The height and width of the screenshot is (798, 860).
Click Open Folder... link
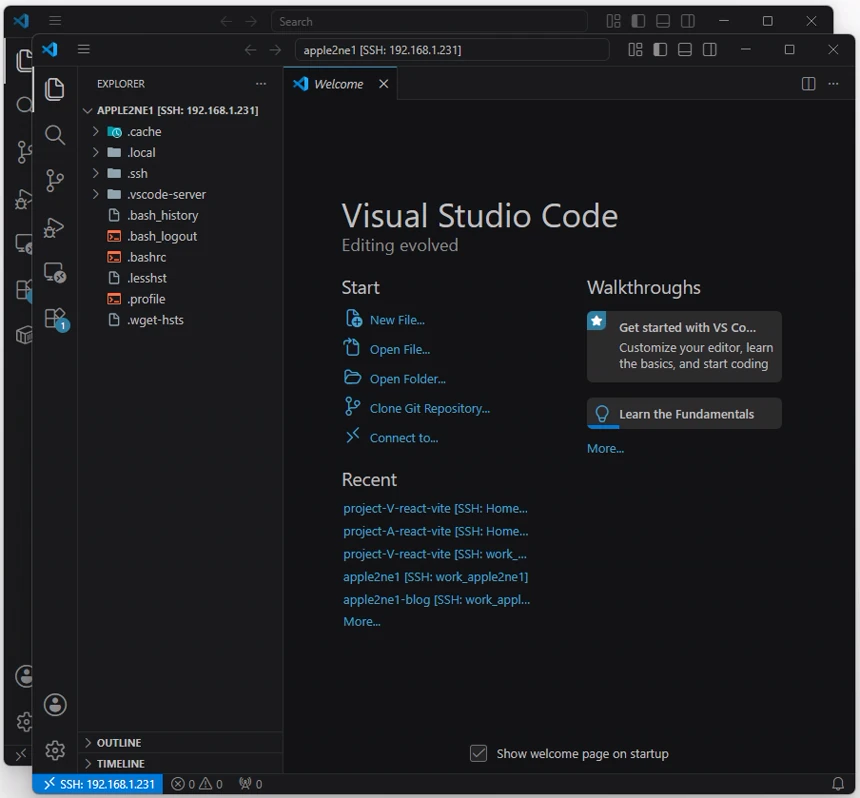[408, 379]
